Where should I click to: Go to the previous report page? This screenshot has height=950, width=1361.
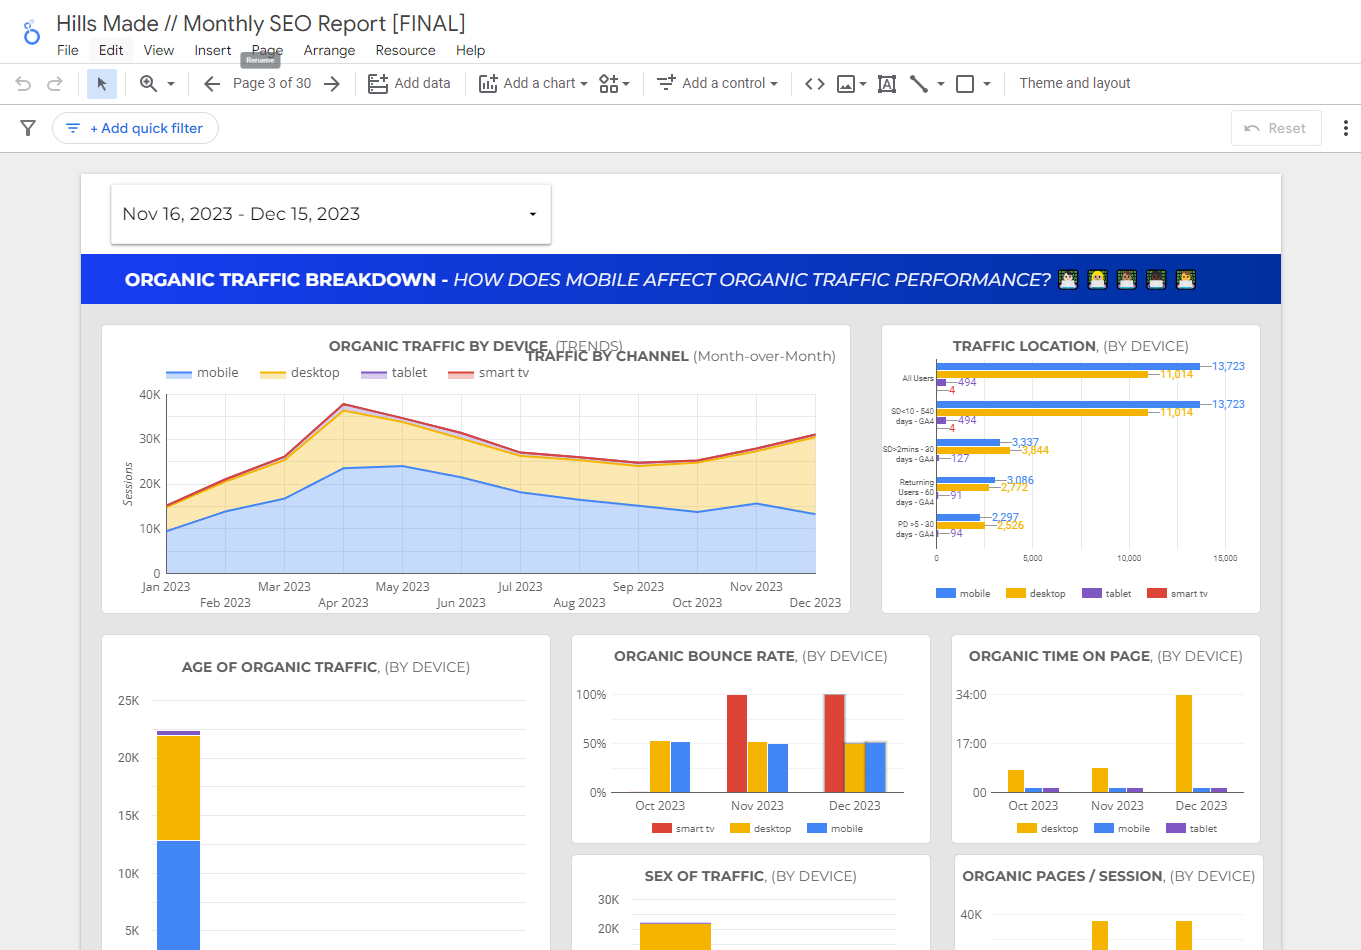point(212,84)
